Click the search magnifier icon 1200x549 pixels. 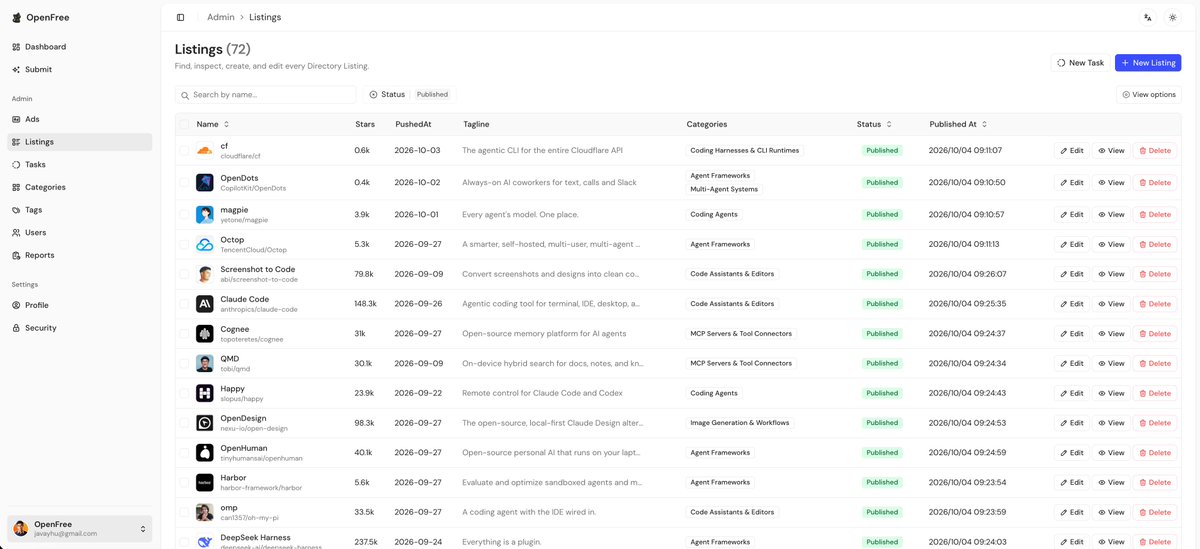pos(185,95)
